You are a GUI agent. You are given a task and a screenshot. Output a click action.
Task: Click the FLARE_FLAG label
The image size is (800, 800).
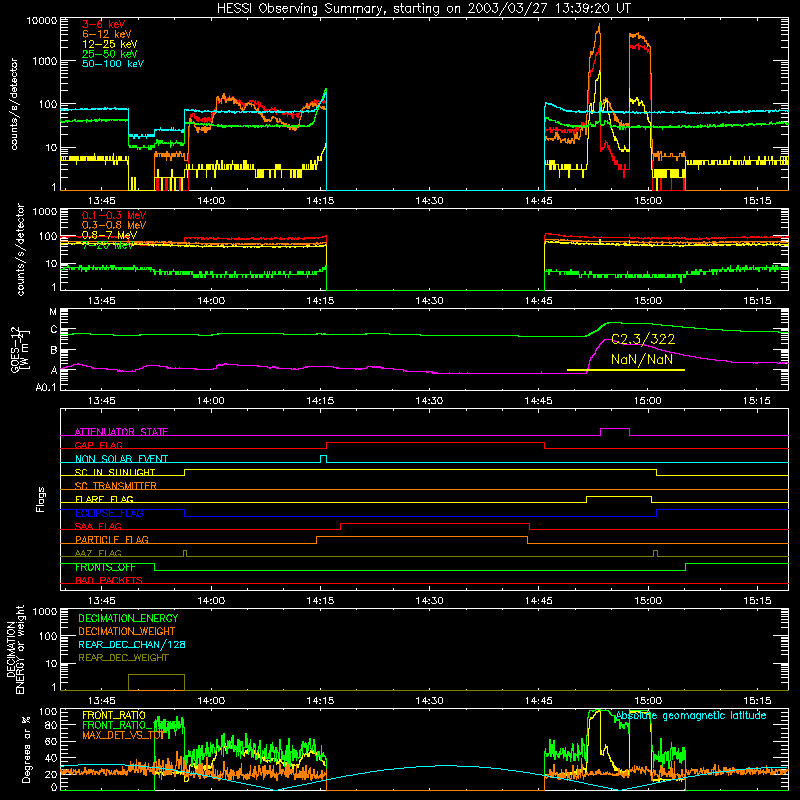coord(104,499)
